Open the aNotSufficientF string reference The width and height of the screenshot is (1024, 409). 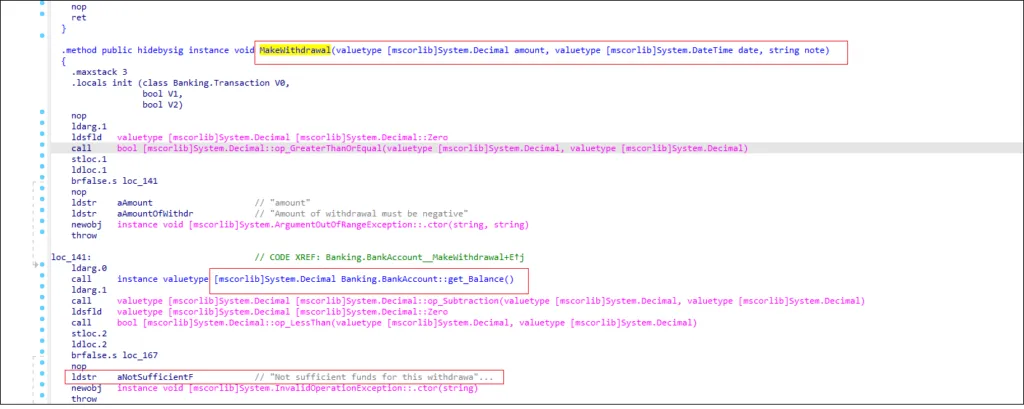[x=155, y=378]
